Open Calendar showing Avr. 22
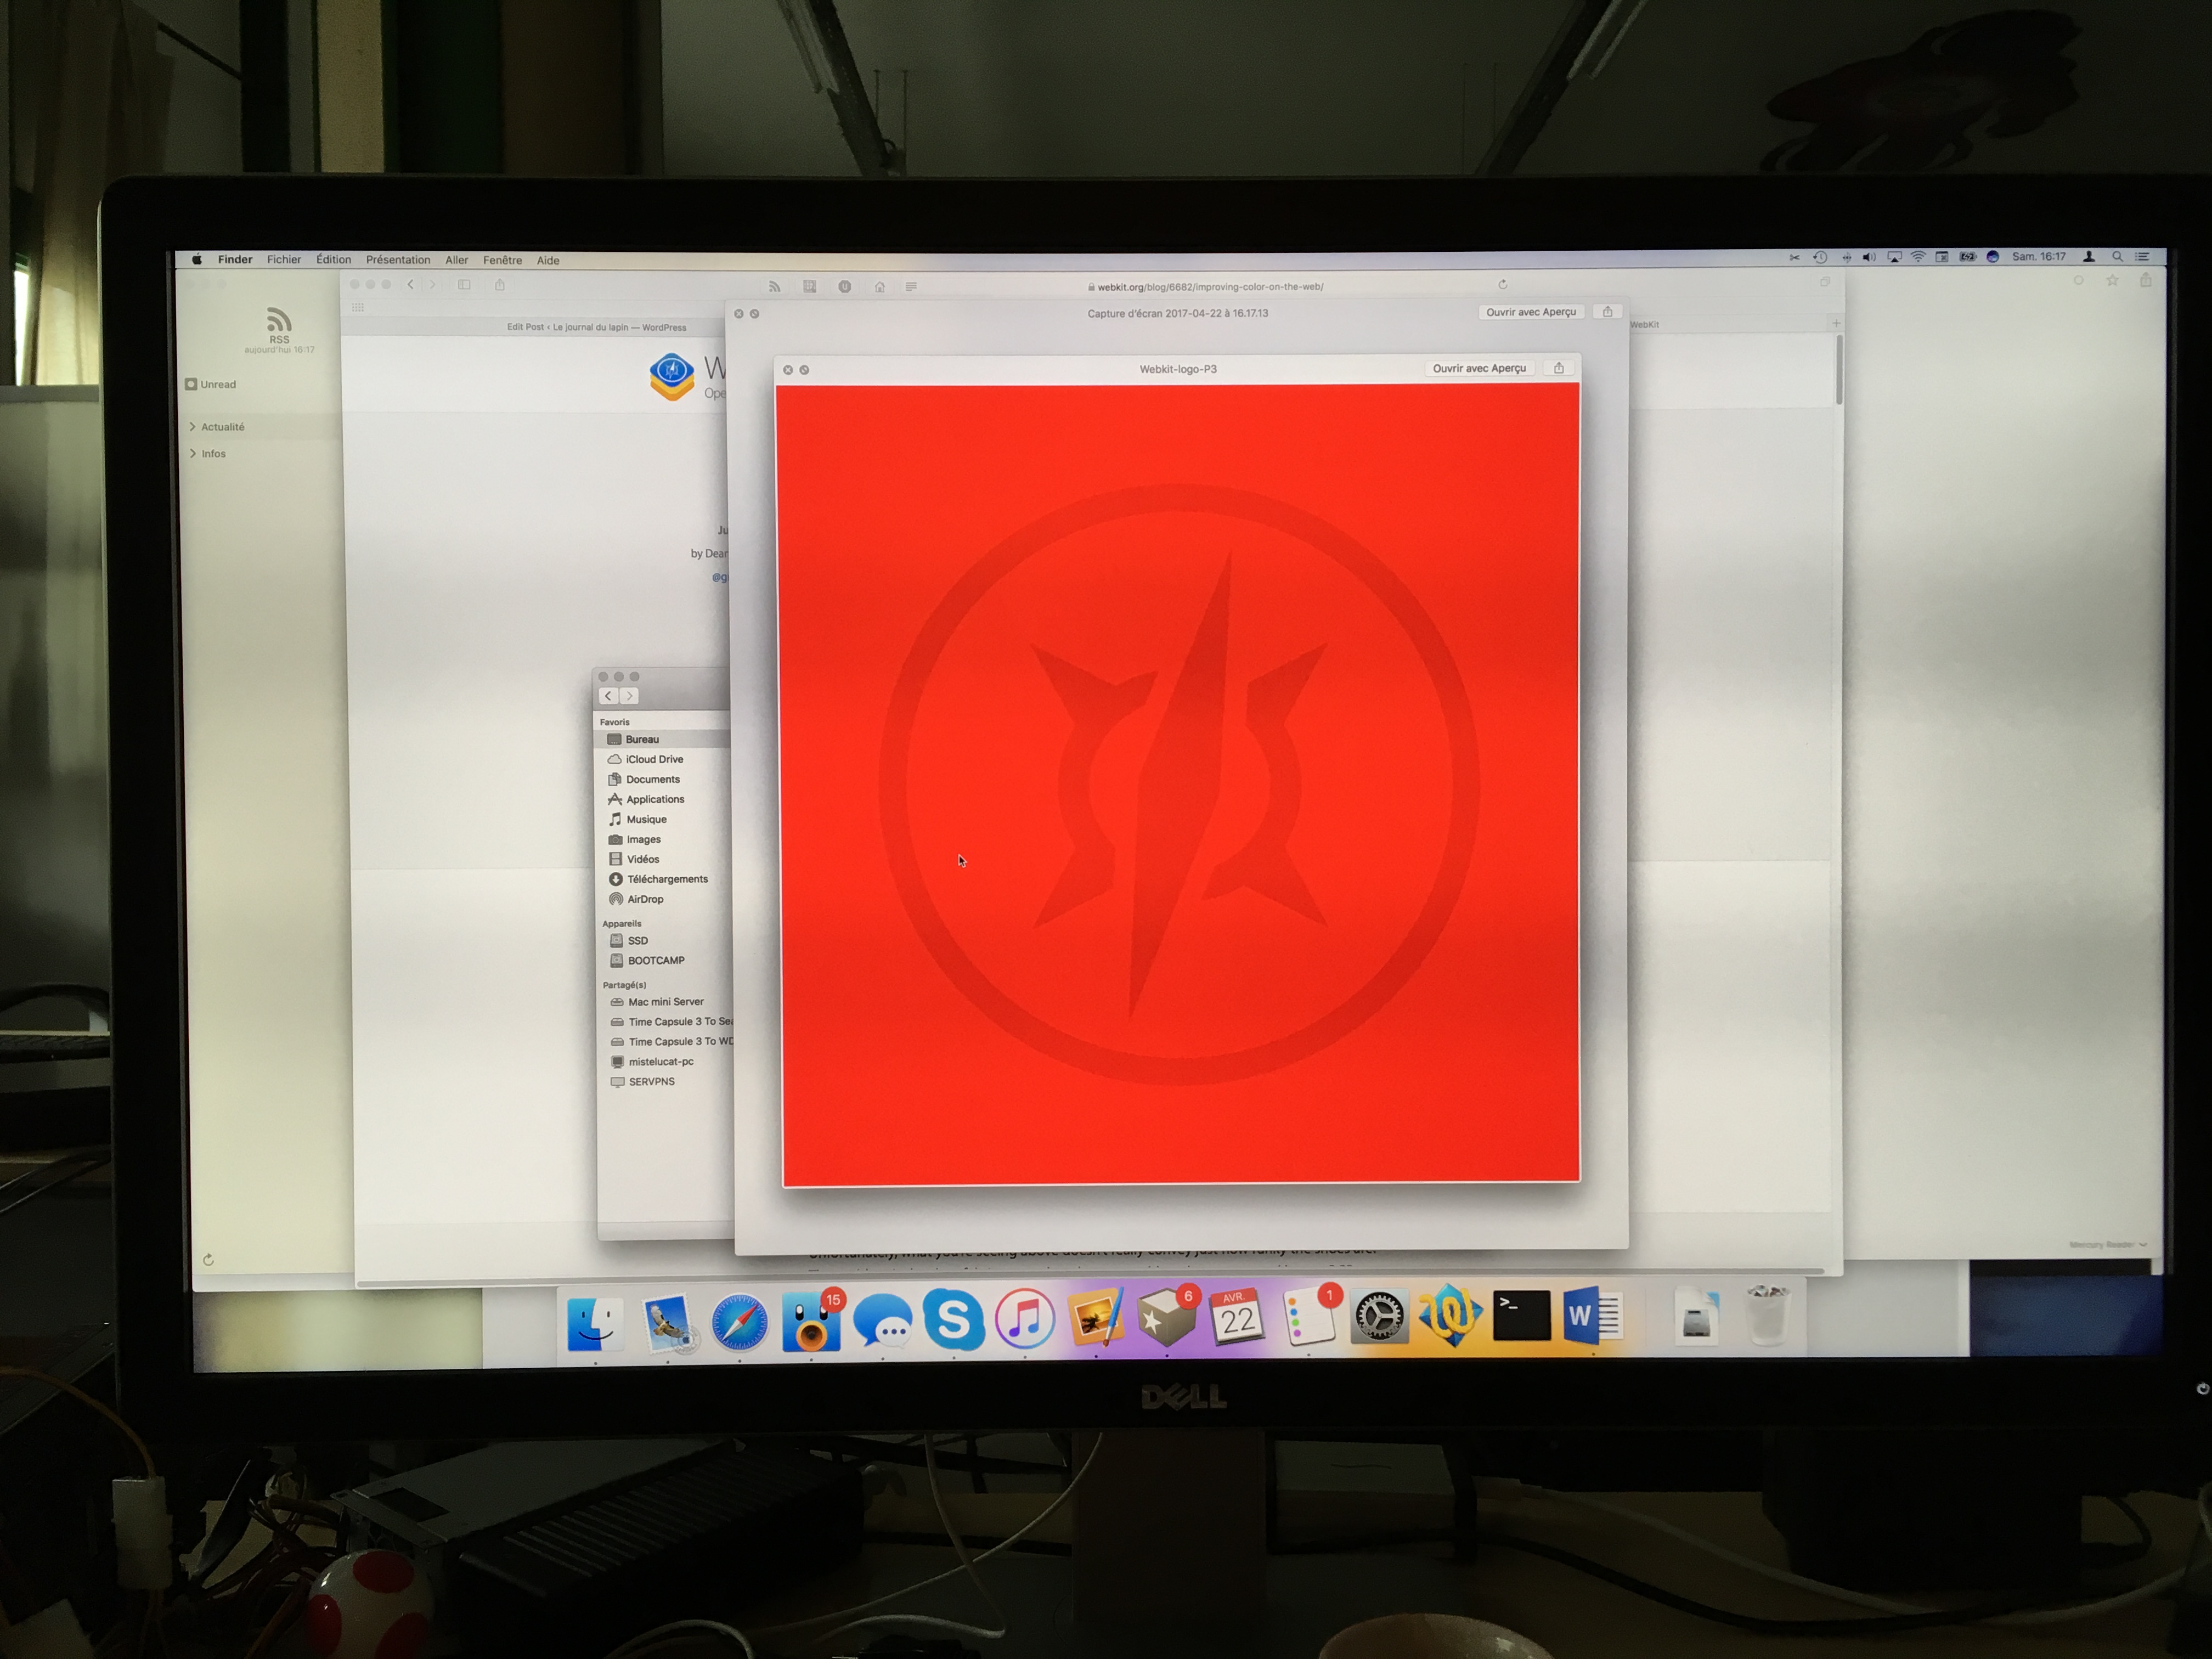The width and height of the screenshot is (2212, 1659). pos(1238,1317)
